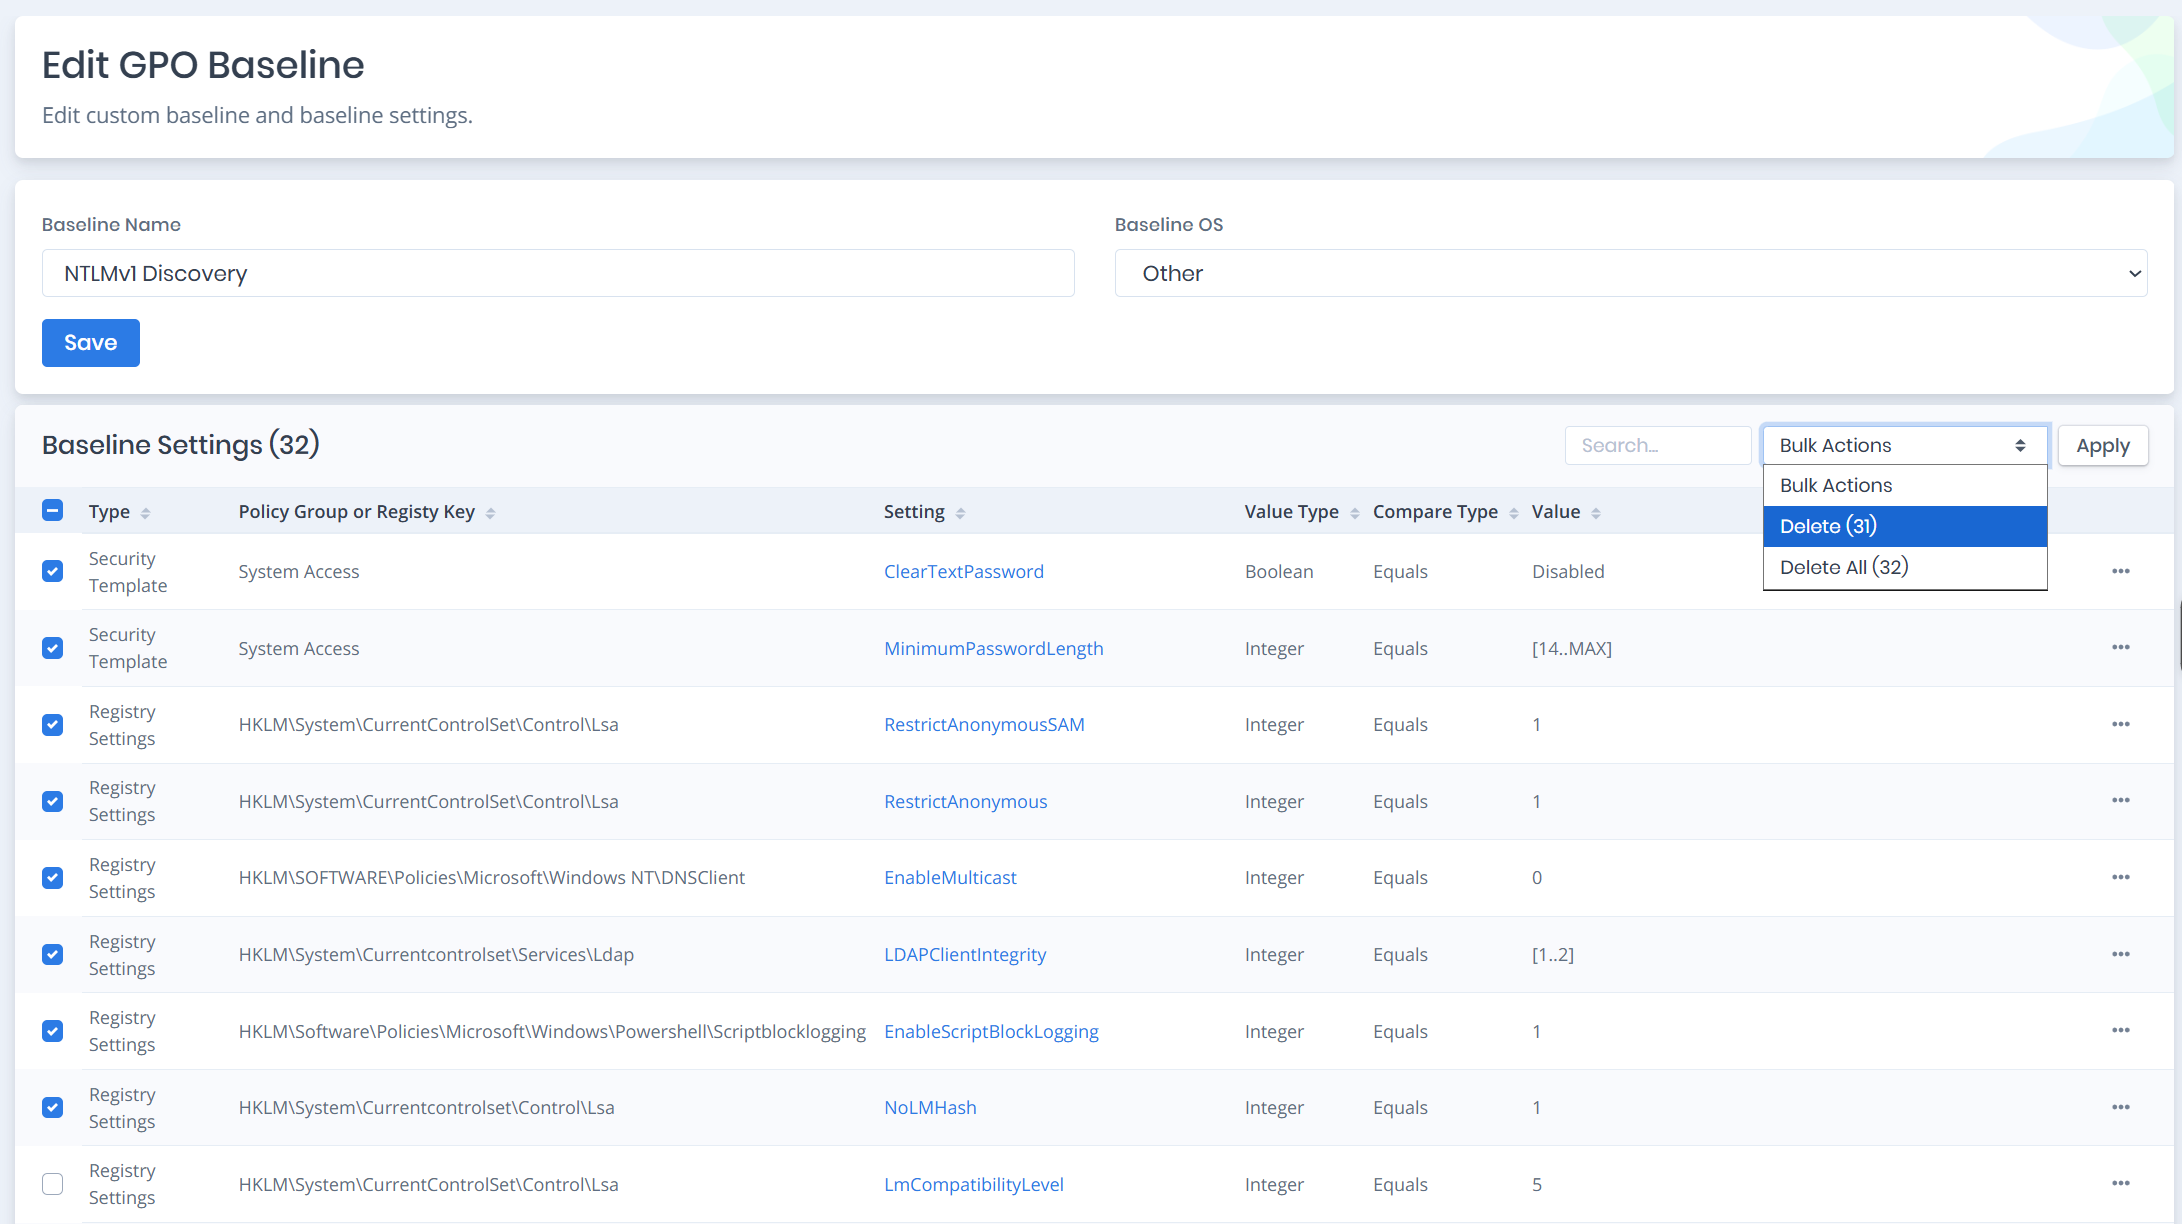Image resolution: width=2182 pixels, height=1224 pixels.
Task: Open three-dot menu for EnableMulticast row
Action: point(2120,877)
